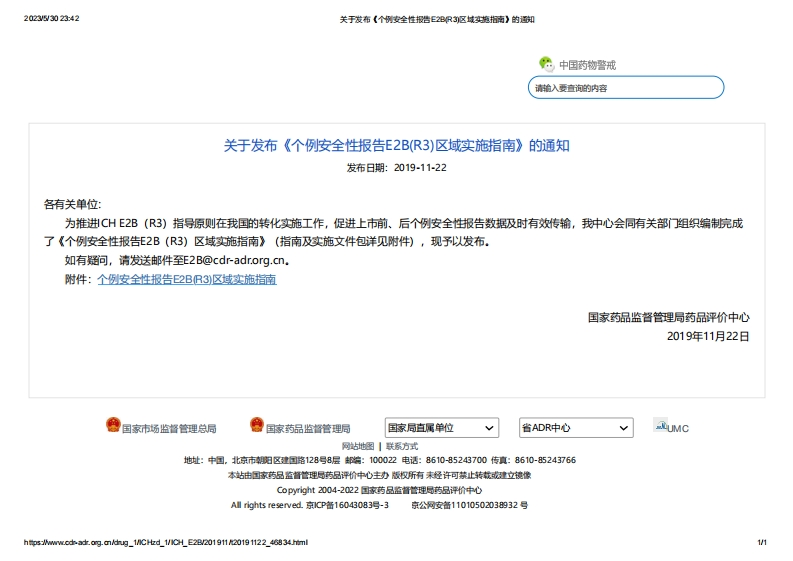Open the 国家药品监督管理局 link

coord(308,428)
